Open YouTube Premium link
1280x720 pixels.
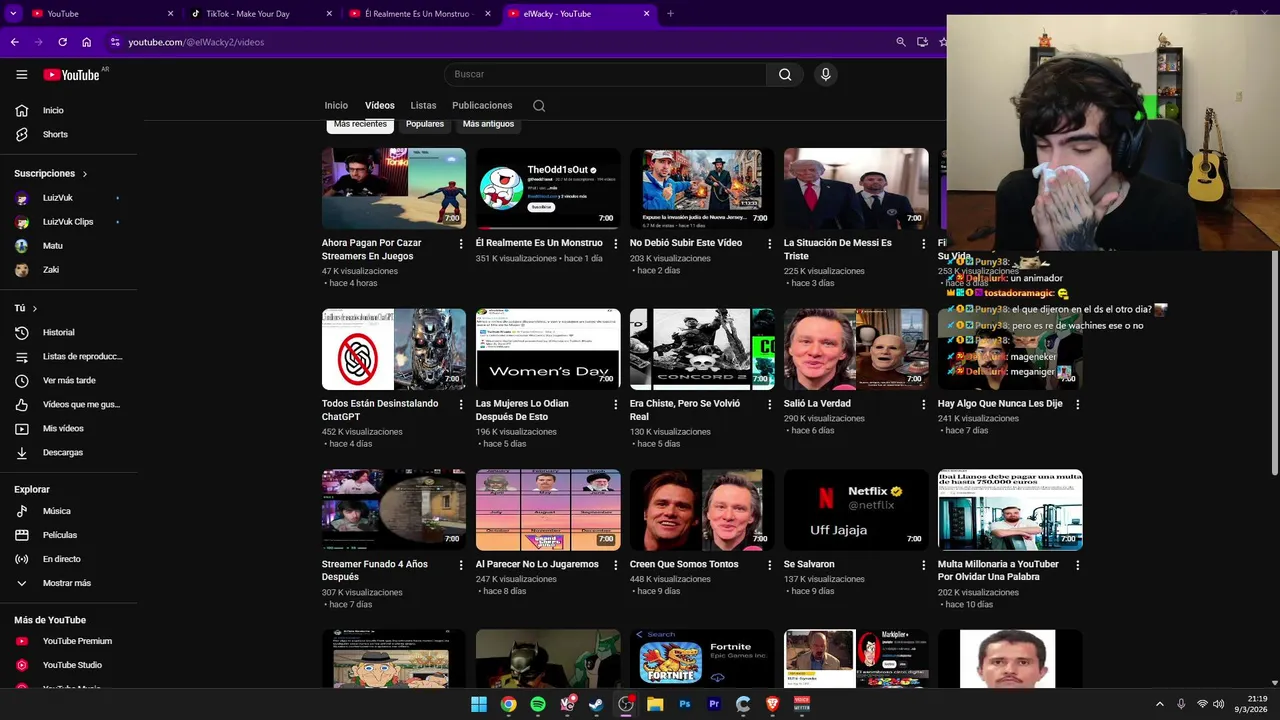69,641
